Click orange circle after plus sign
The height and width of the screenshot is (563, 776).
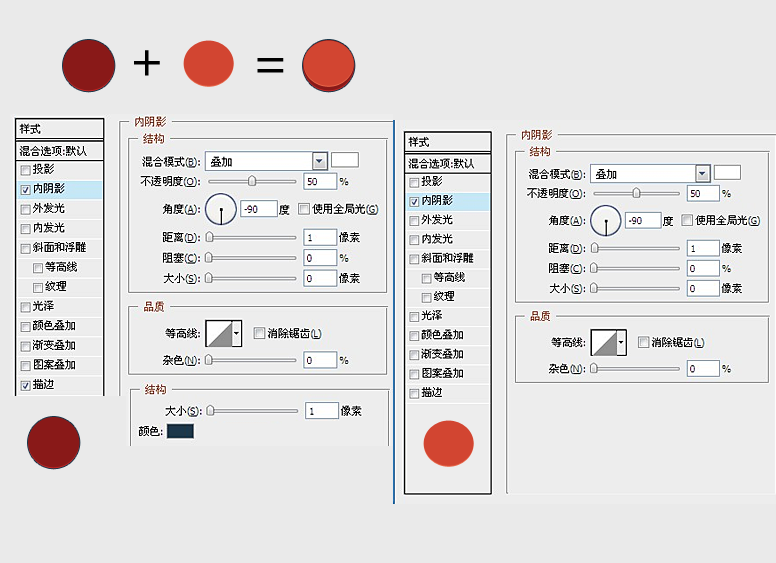coord(208,64)
